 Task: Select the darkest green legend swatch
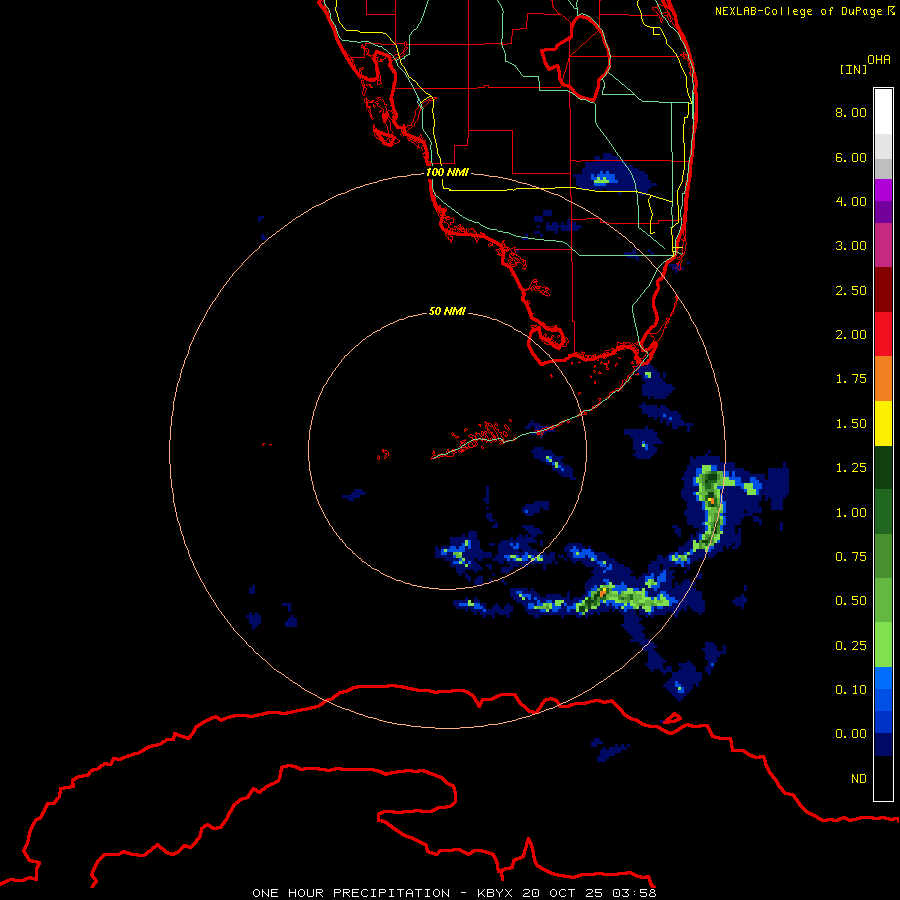click(x=883, y=468)
